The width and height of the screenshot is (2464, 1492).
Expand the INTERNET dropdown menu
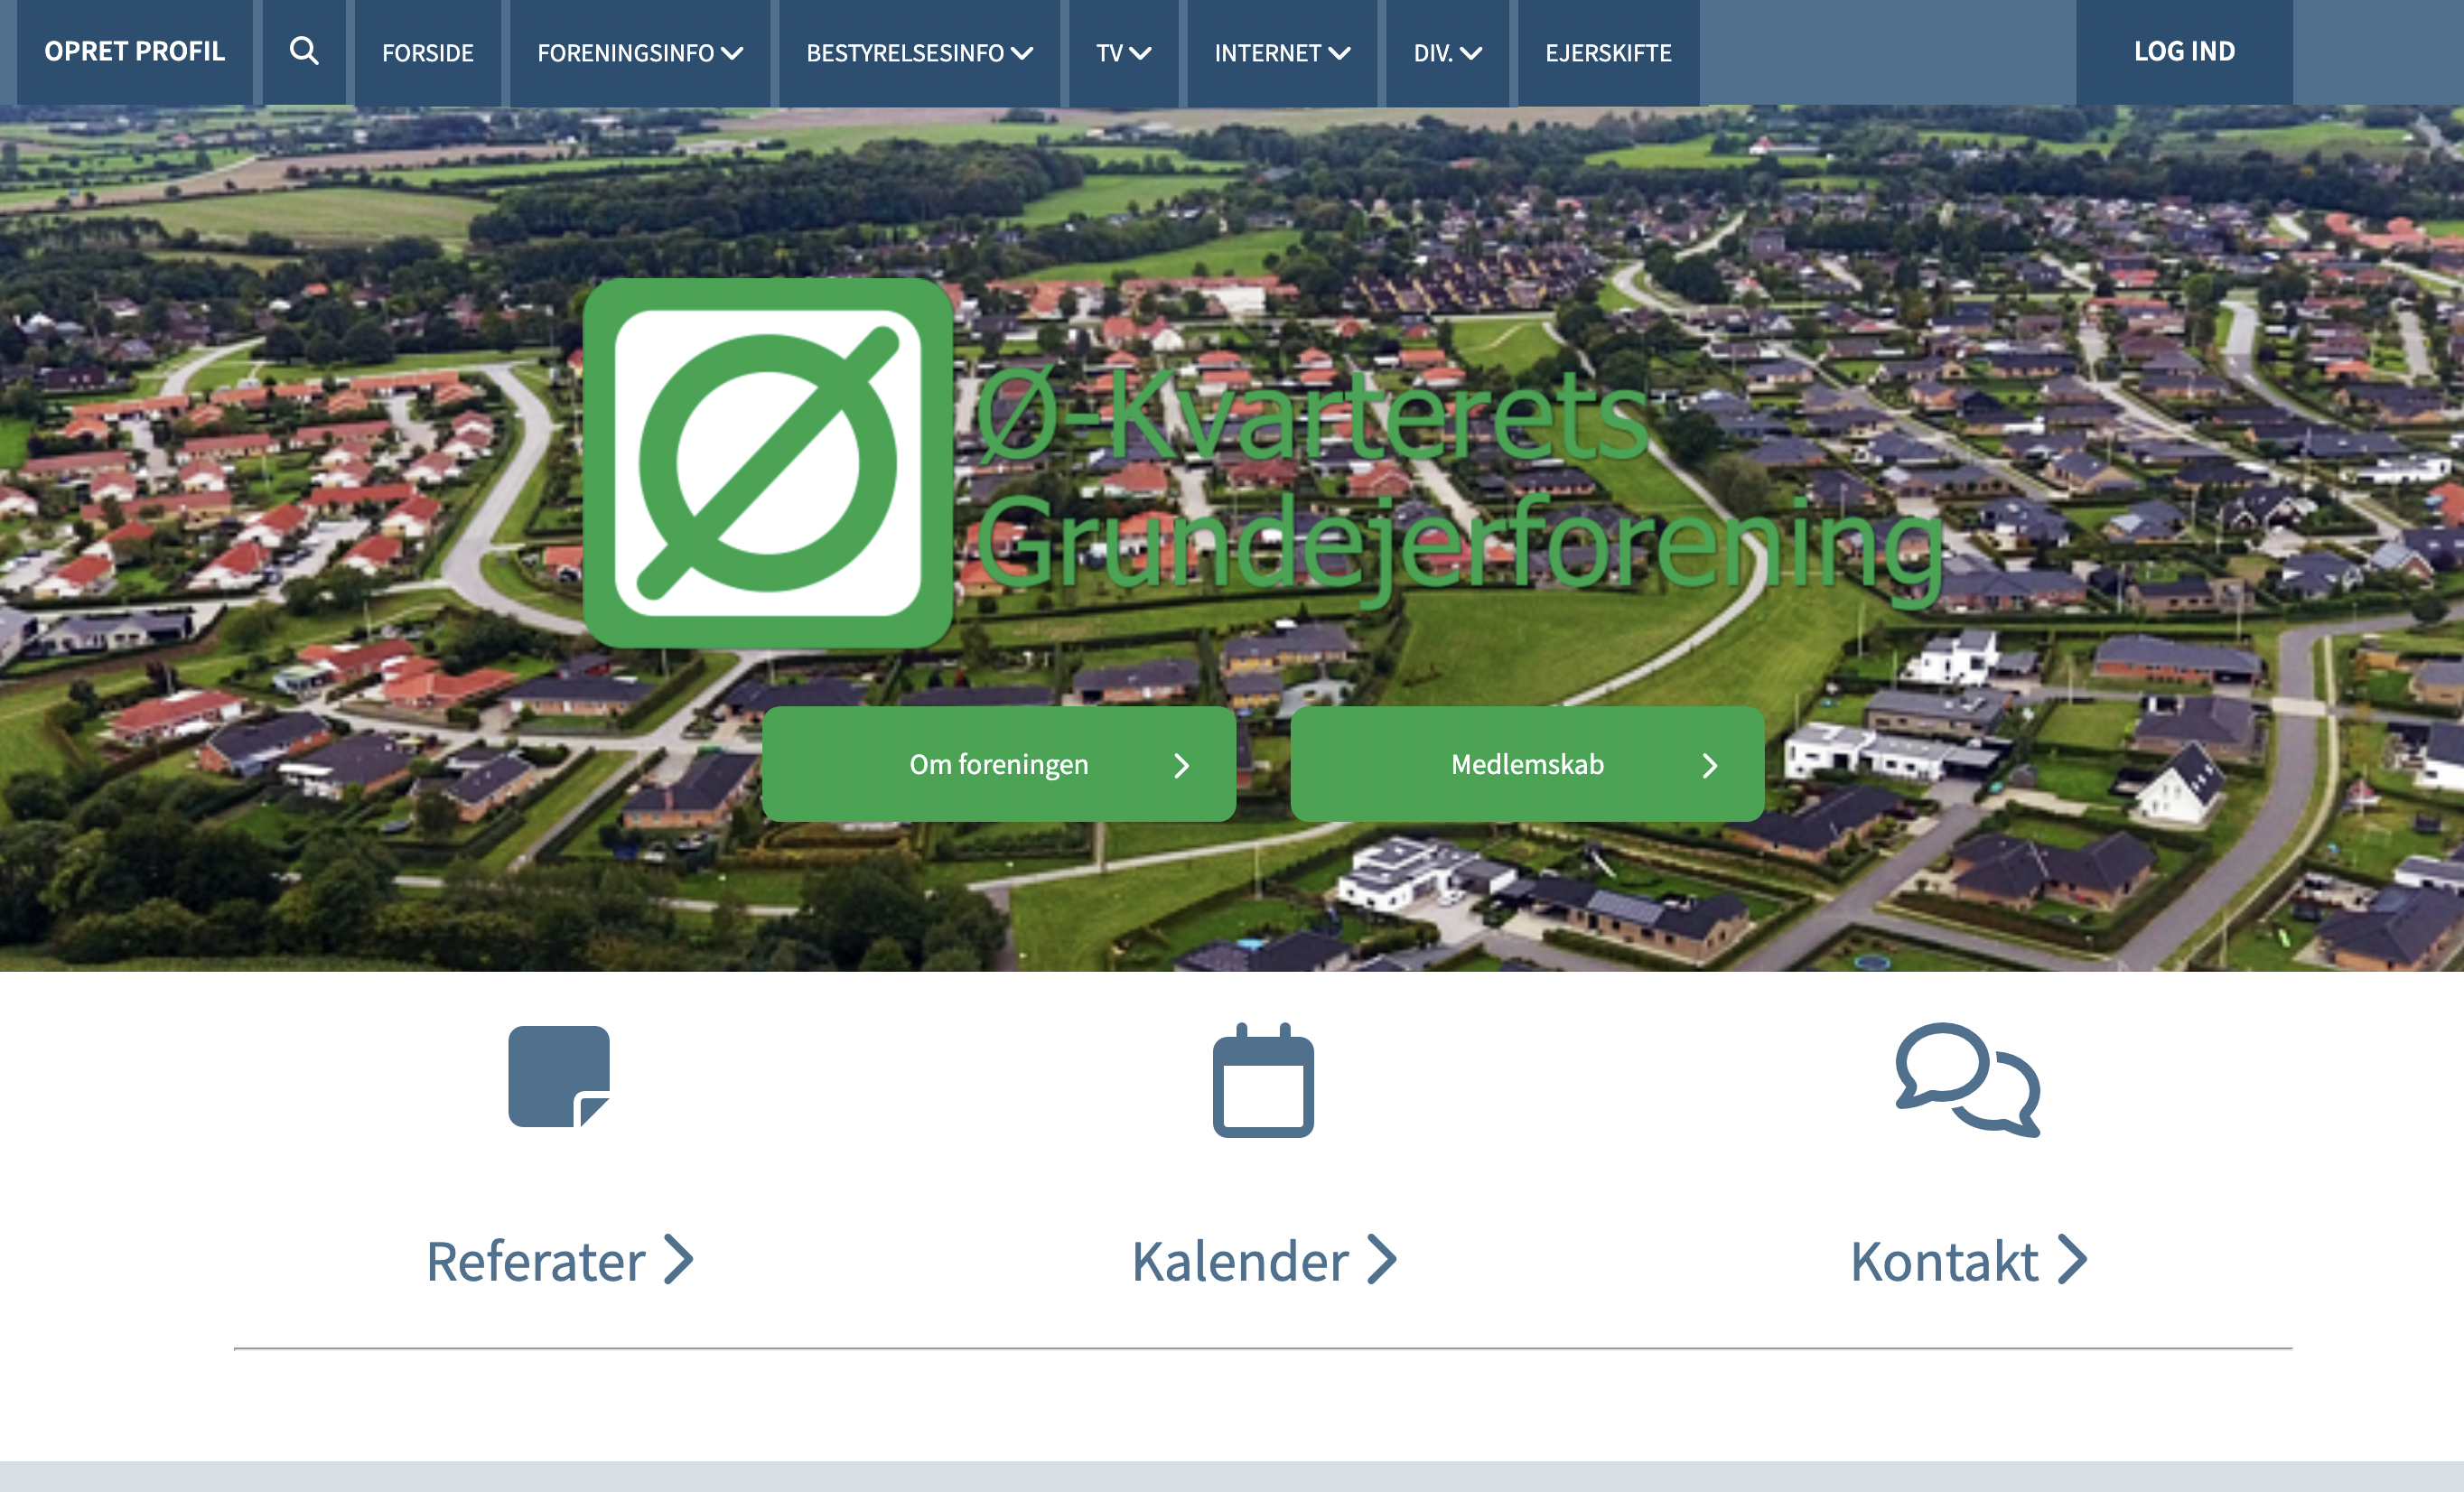[x=1282, y=52]
